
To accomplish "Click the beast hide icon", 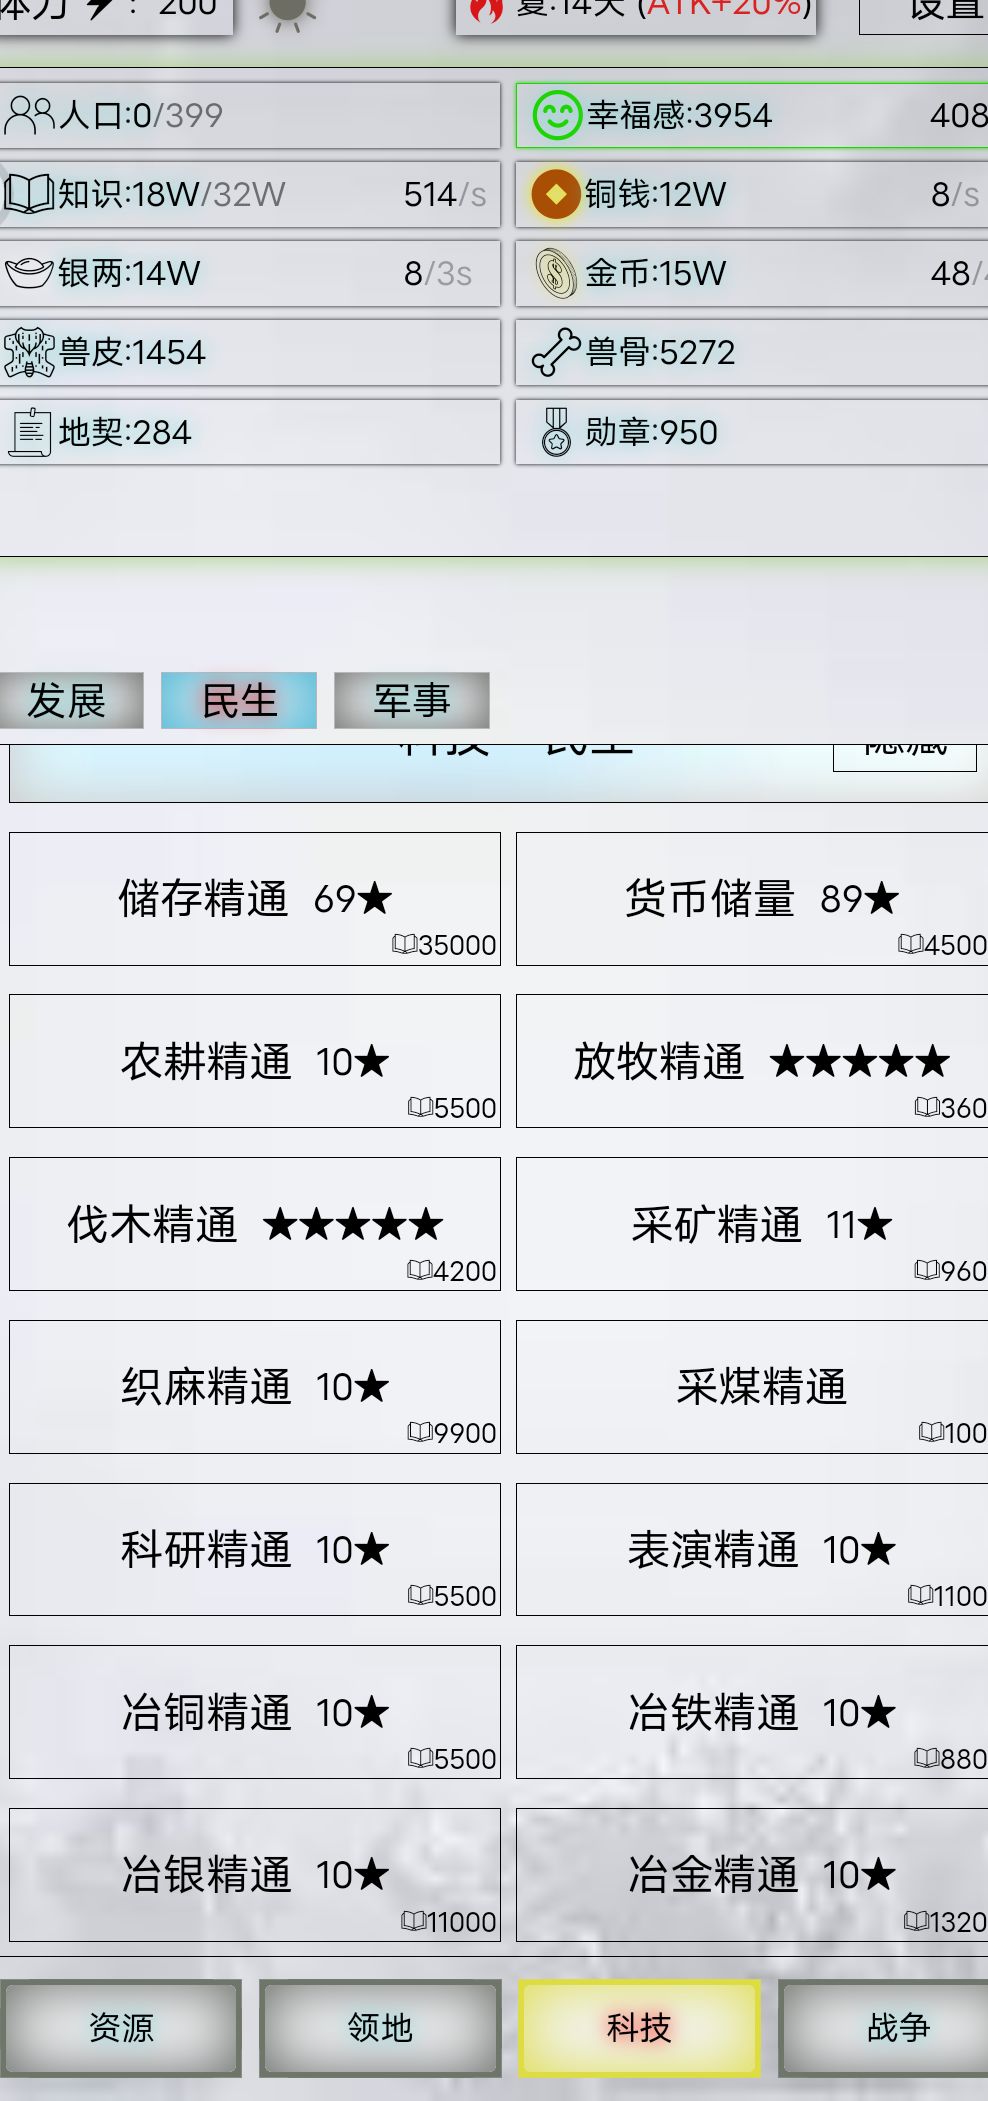I will click(x=29, y=353).
